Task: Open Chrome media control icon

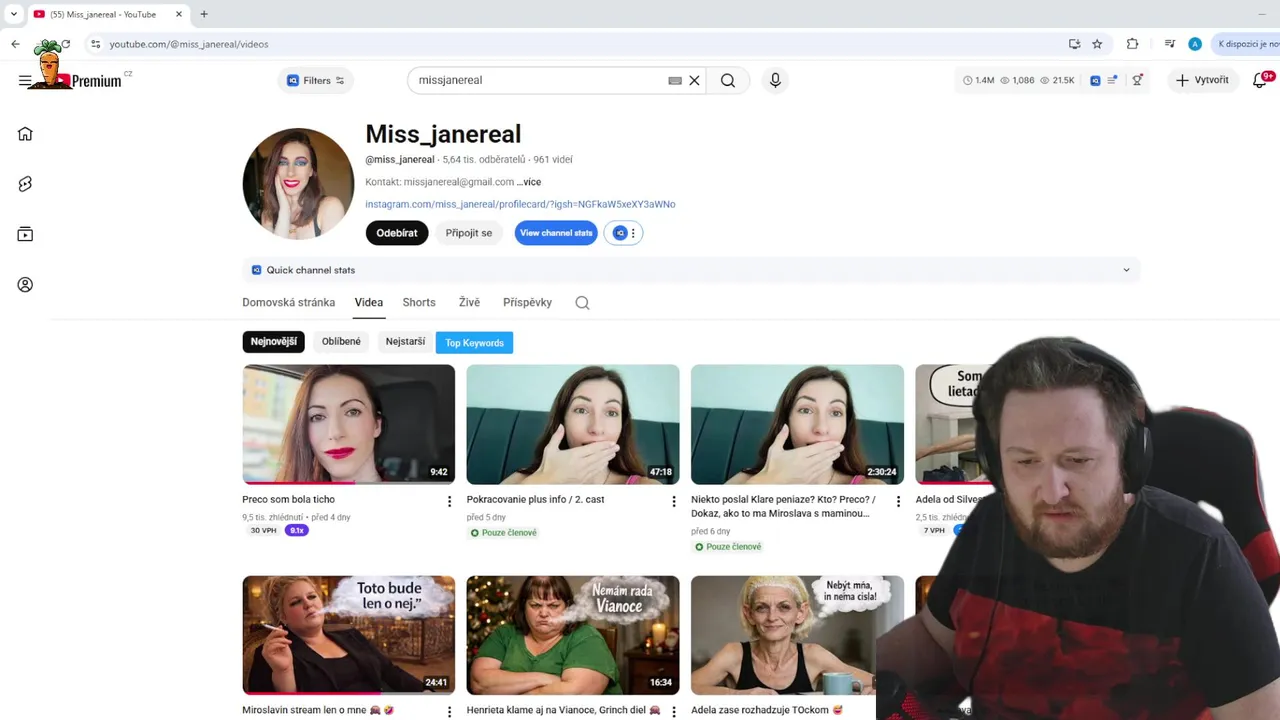Action: tap(1169, 44)
